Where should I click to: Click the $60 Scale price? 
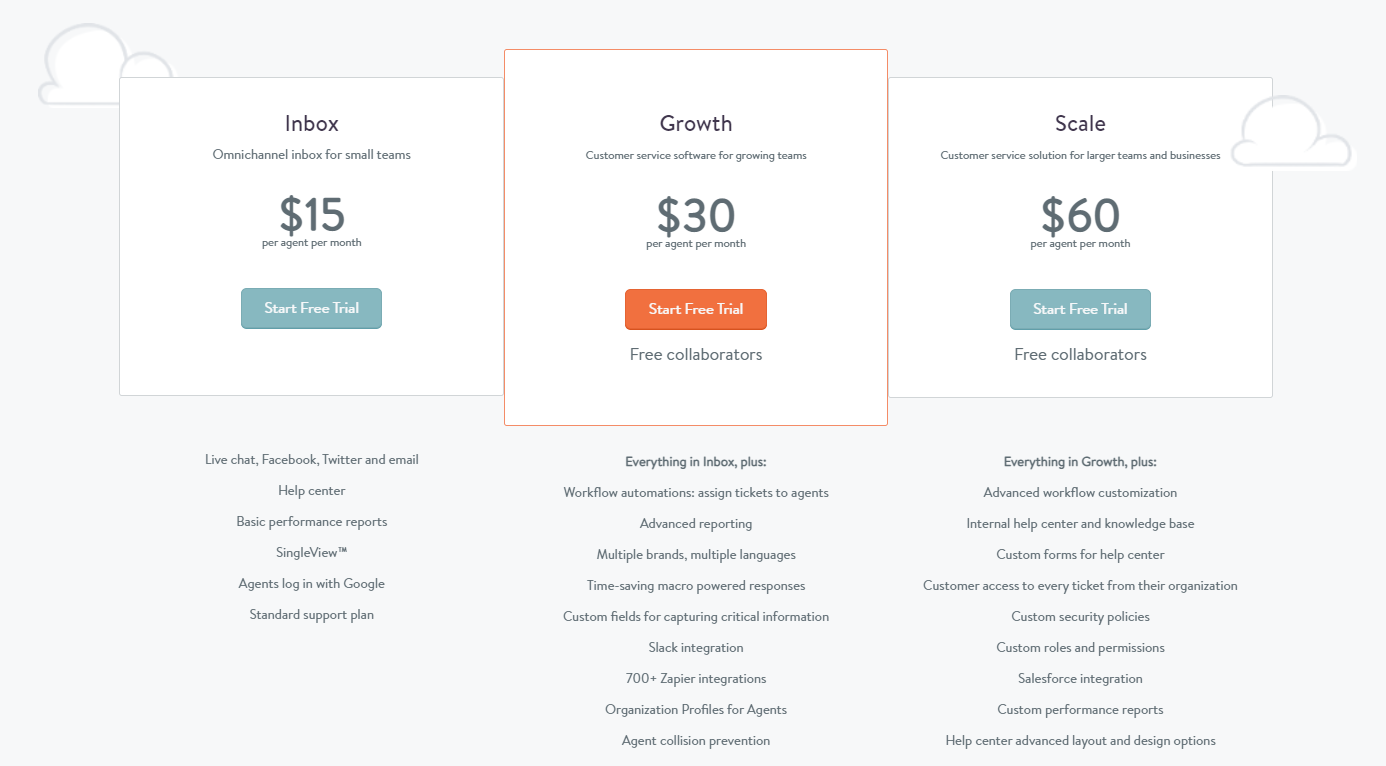tap(1080, 215)
